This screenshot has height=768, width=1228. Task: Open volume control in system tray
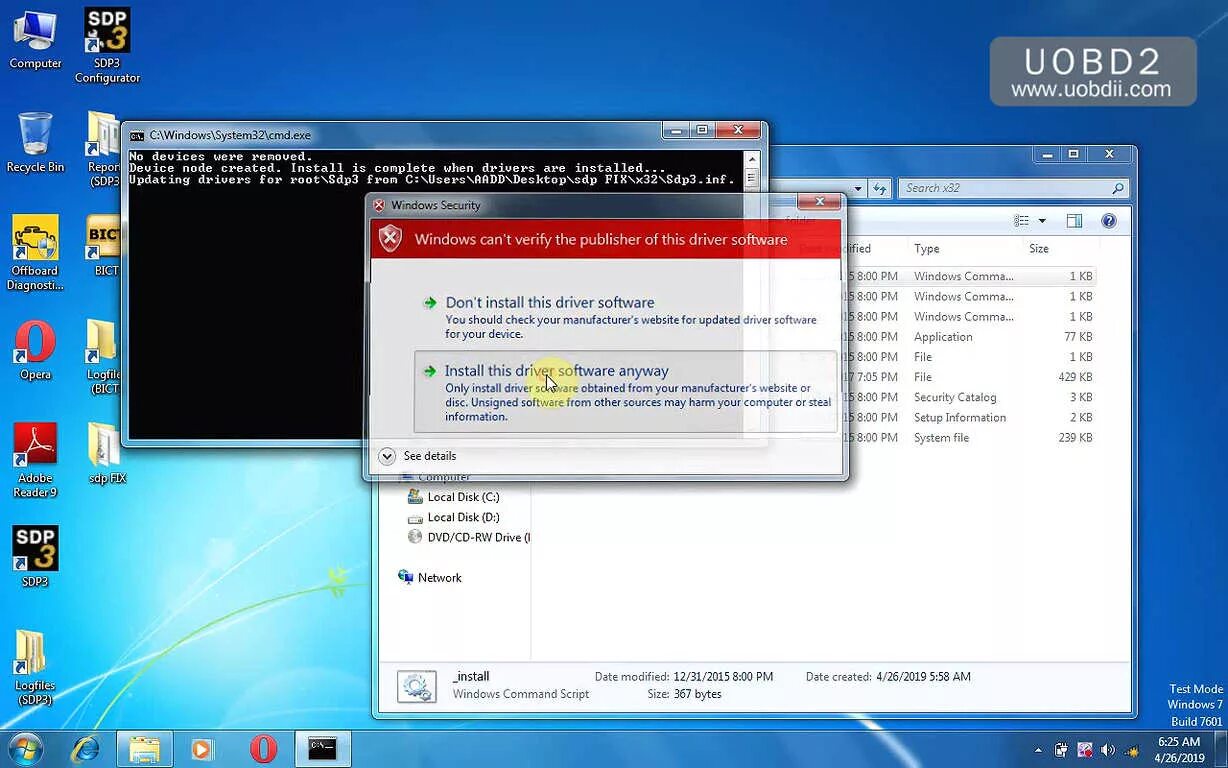click(1107, 750)
